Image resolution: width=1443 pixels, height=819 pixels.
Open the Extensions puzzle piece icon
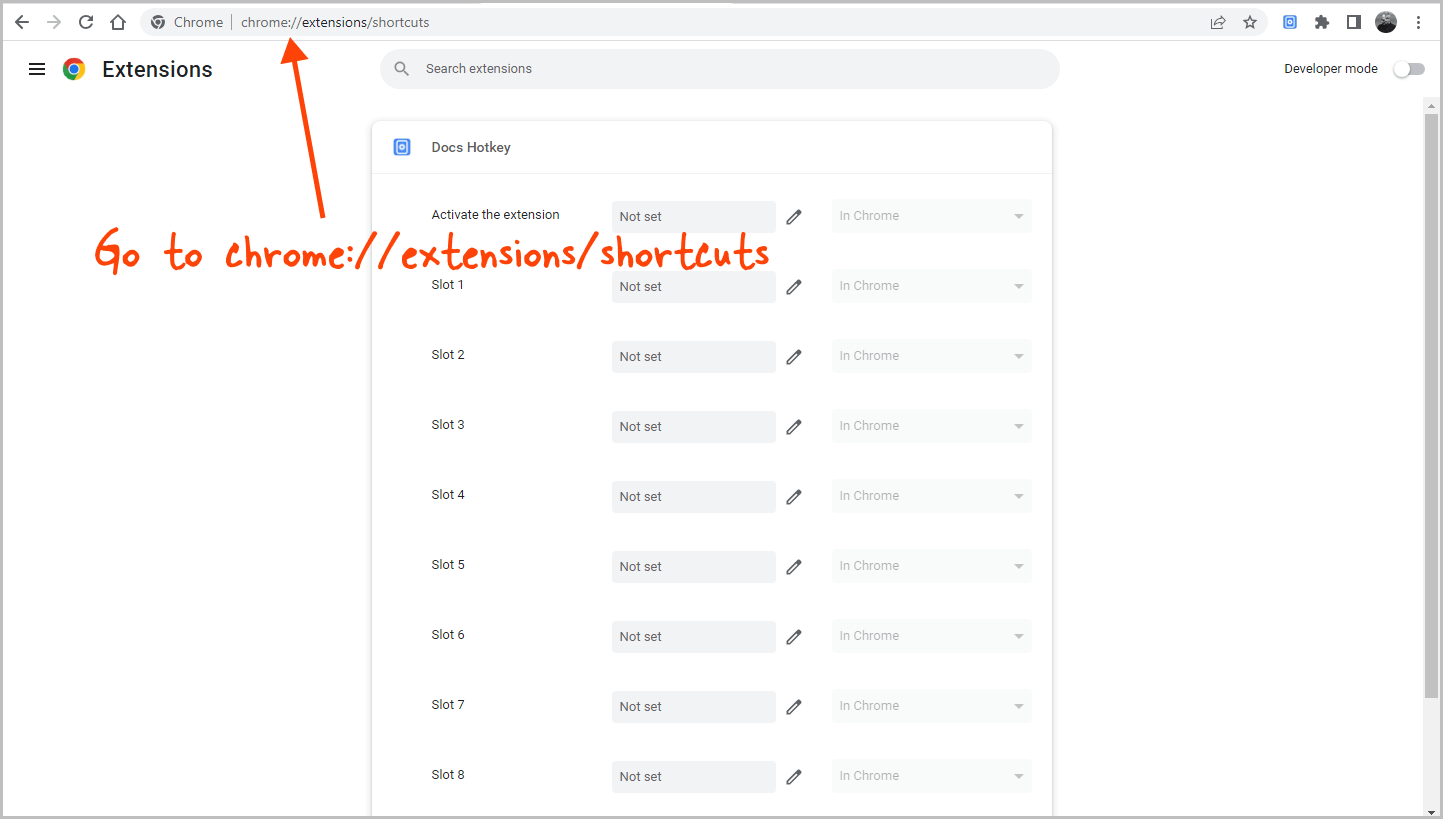(1322, 21)
